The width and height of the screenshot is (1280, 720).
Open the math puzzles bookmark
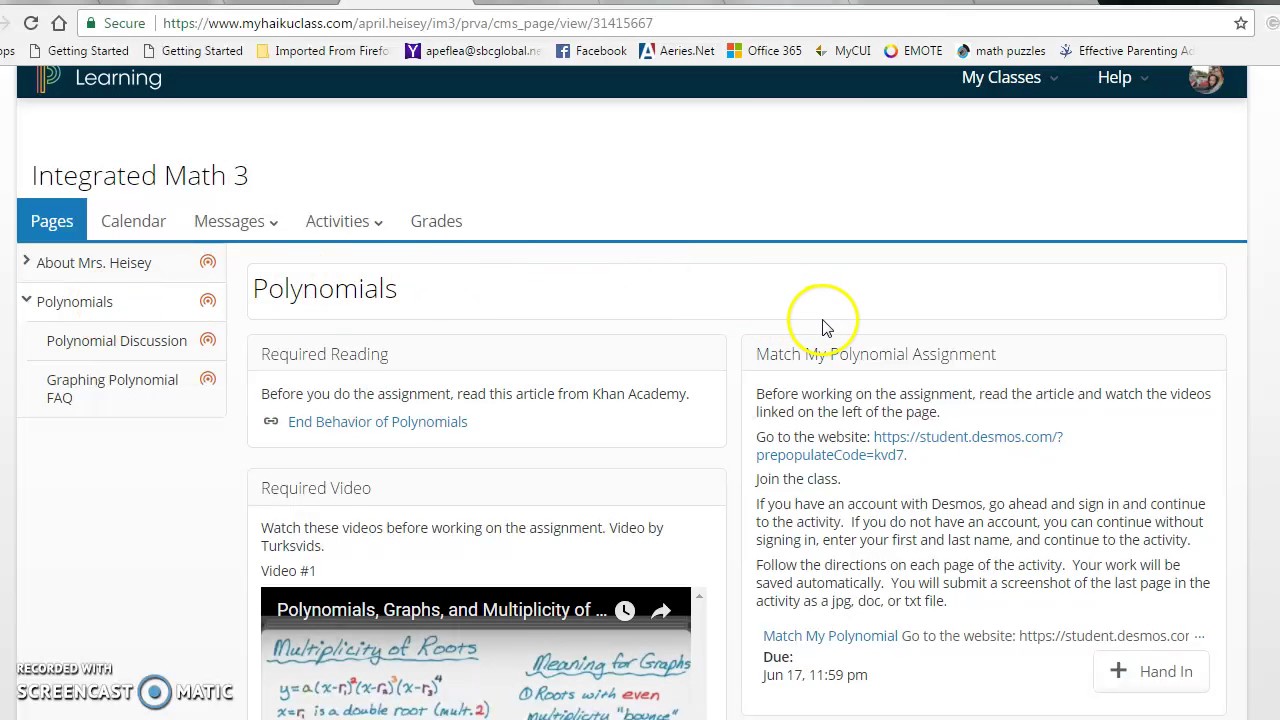pyautogui.click(x=1001, y=51)
